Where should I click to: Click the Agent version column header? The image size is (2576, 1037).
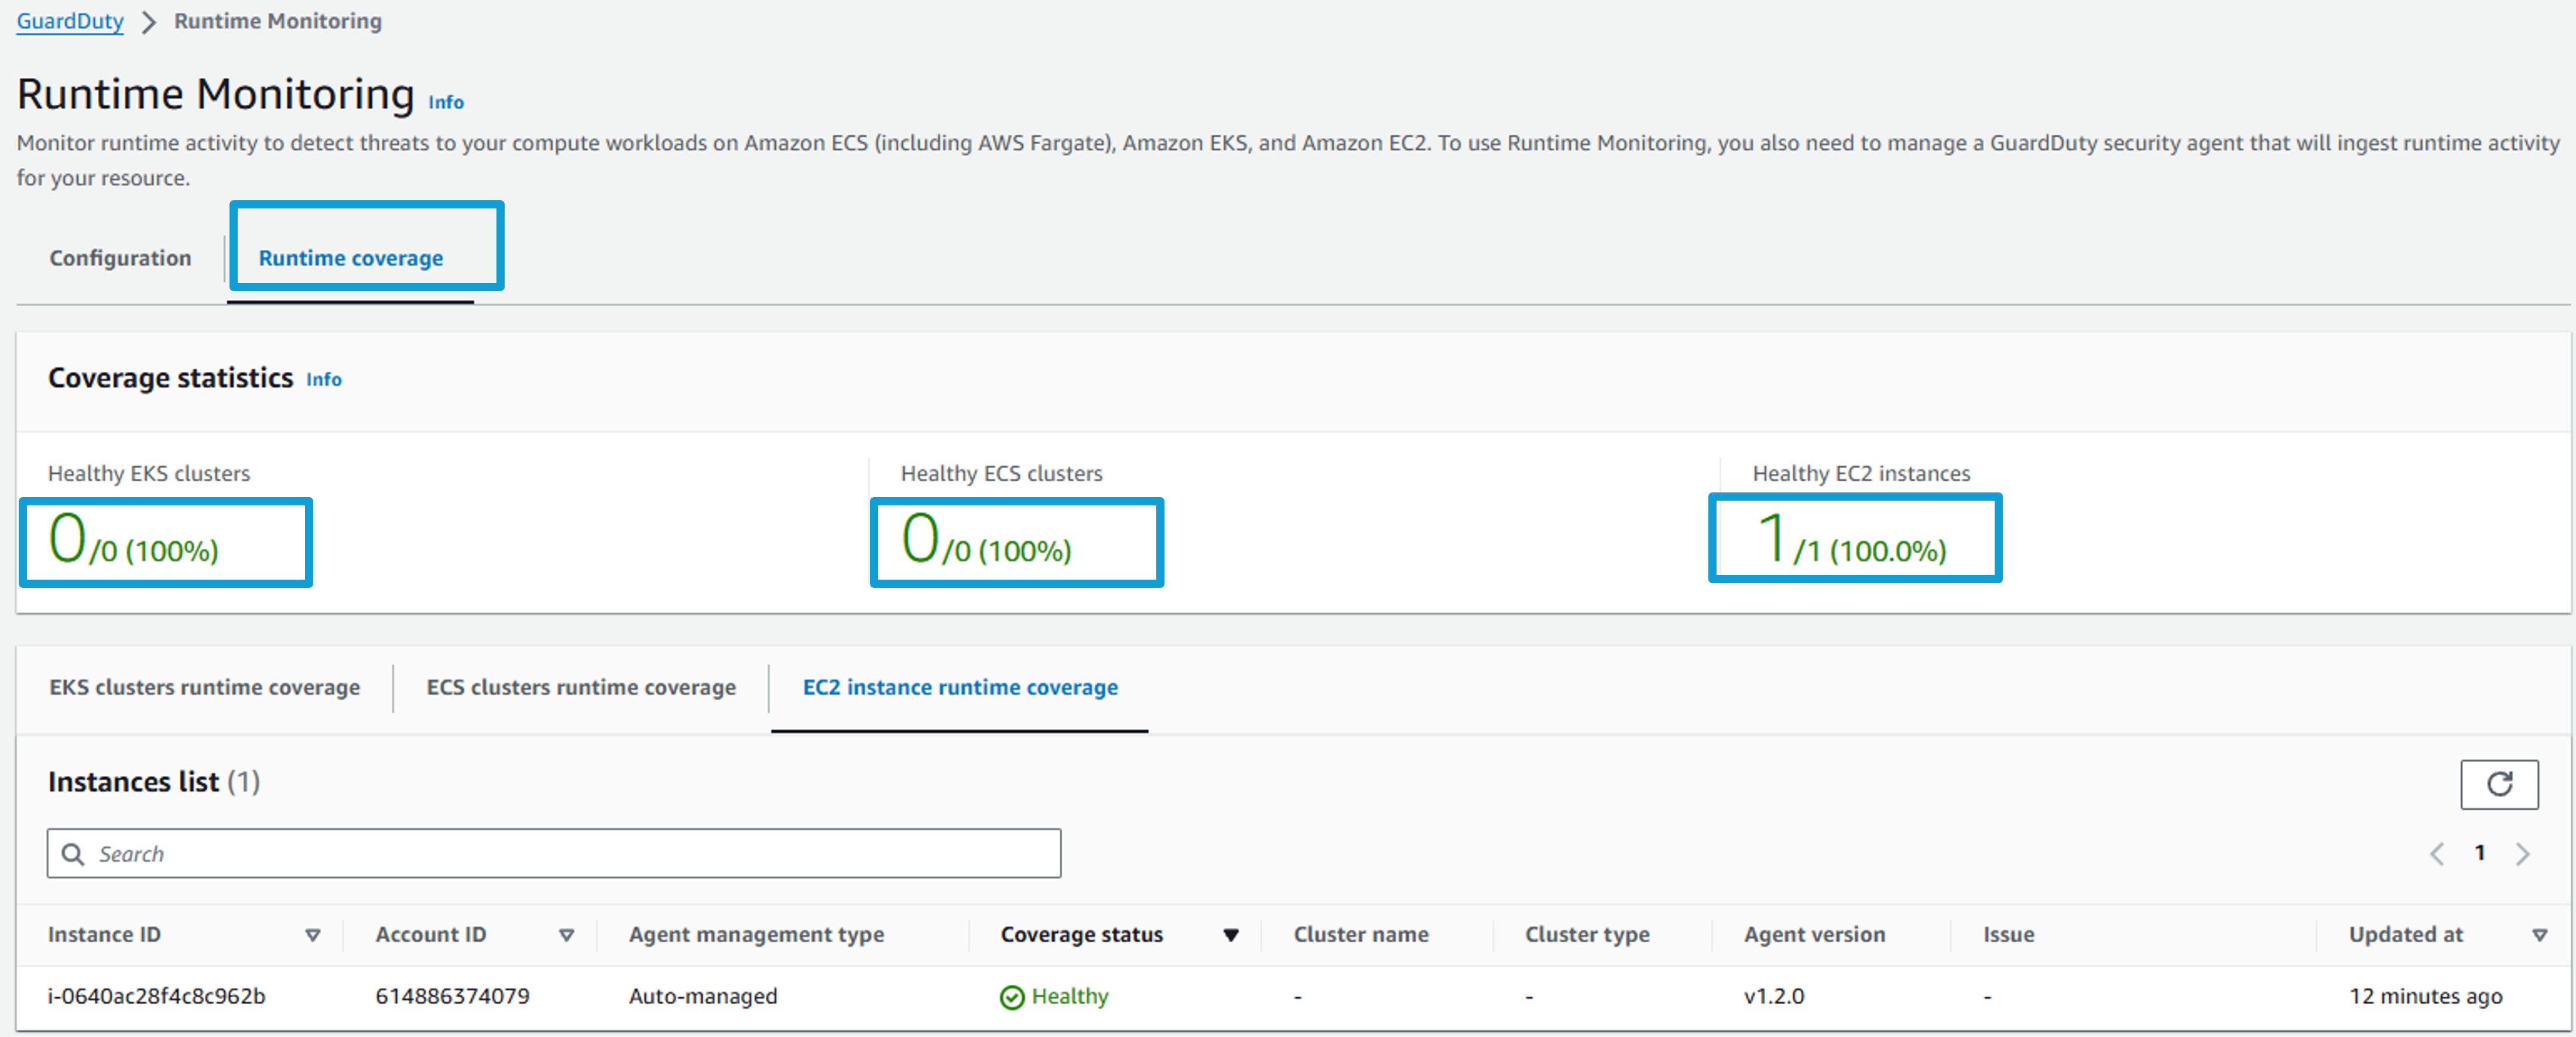1814,934
